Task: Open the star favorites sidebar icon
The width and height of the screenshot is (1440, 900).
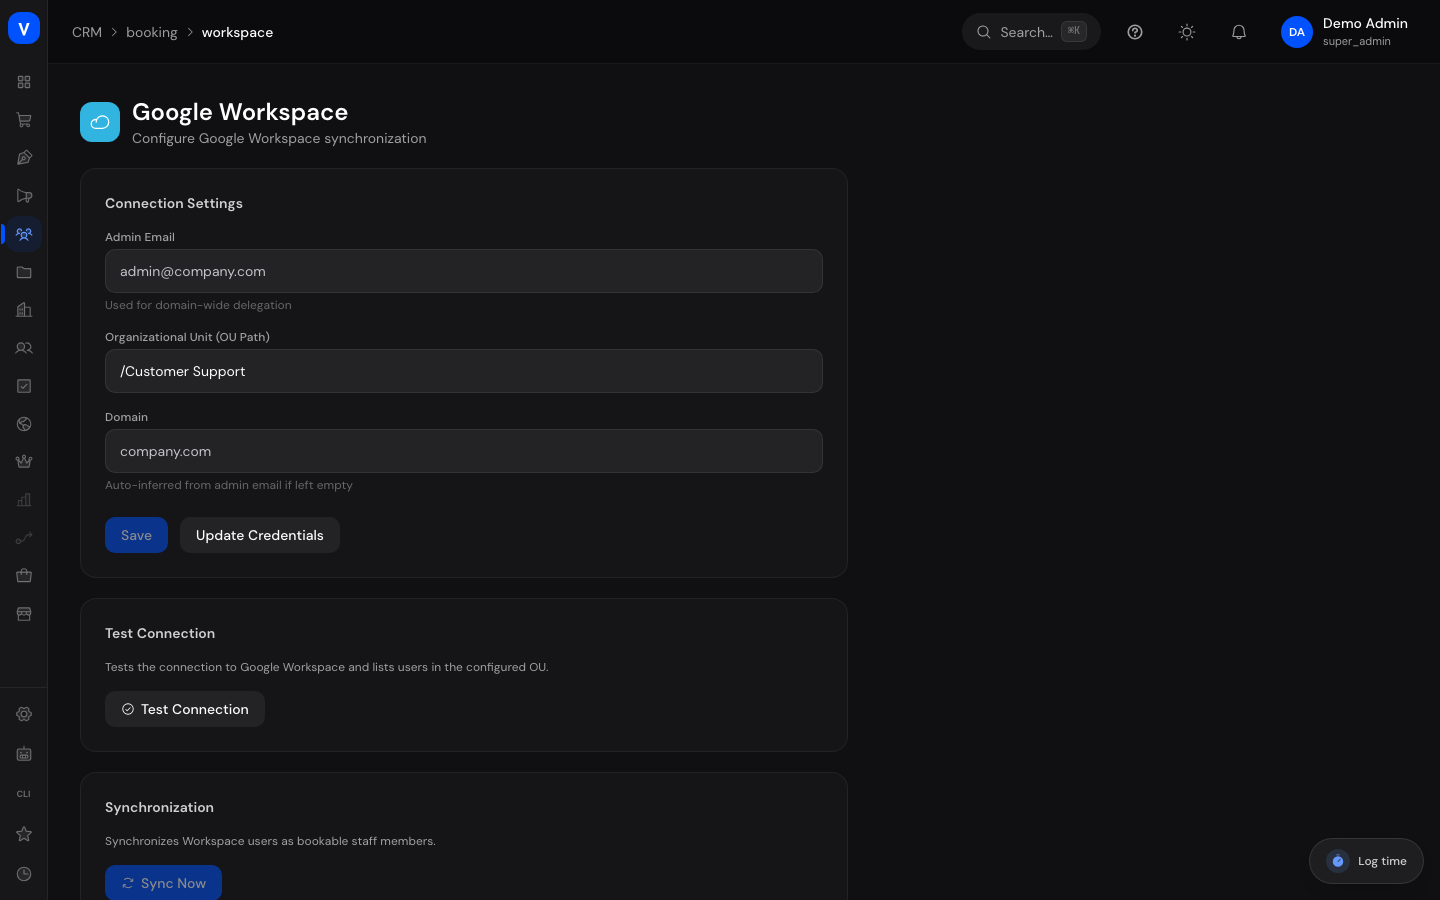Action: pos(24,834)
